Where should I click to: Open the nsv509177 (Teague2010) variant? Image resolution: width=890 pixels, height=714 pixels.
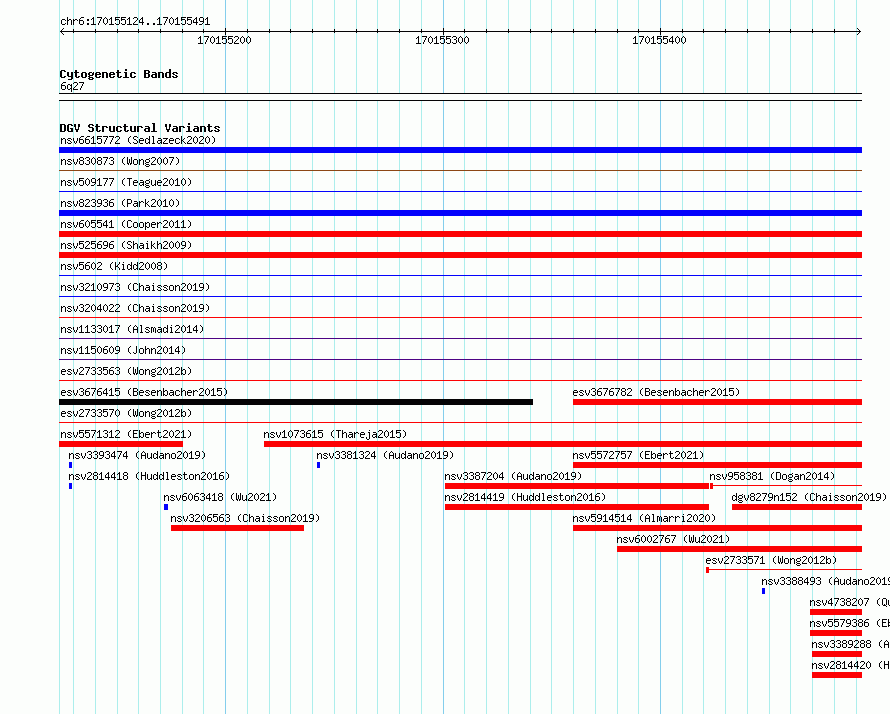point(126,182)
